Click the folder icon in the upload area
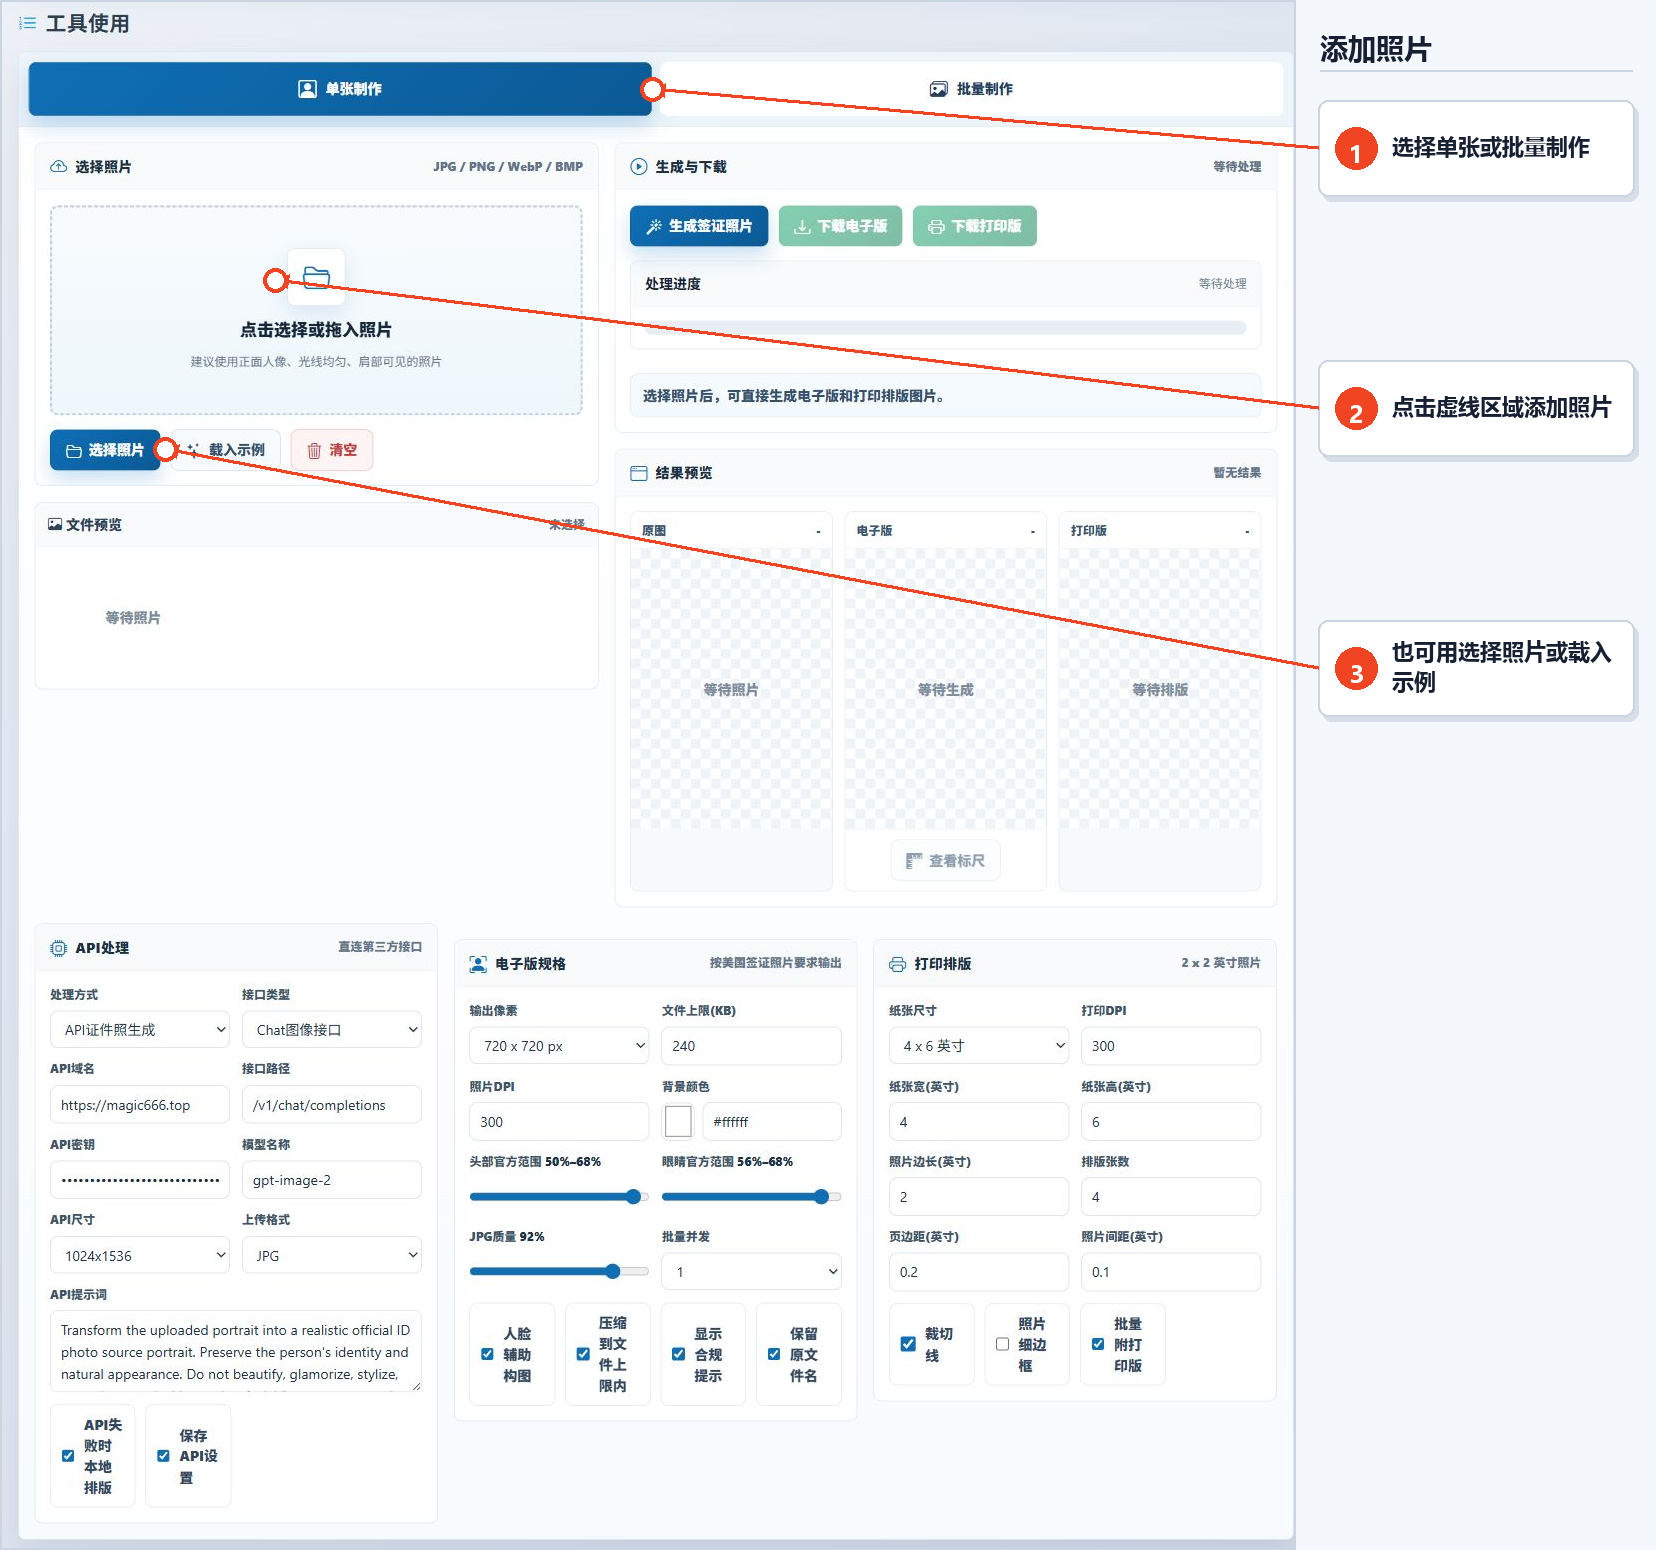The height and width of the screenshot is (1550, 1656). [x=316, y=277]
